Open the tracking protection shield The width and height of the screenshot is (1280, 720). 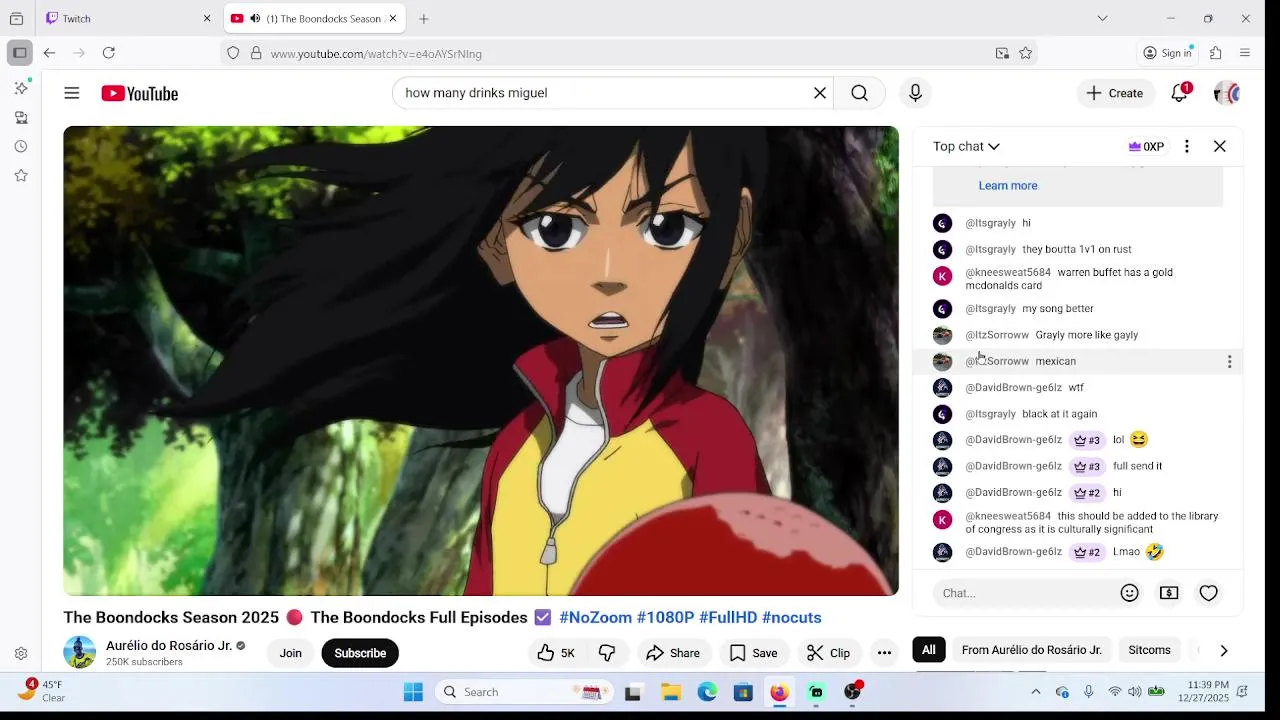[233, 53]
